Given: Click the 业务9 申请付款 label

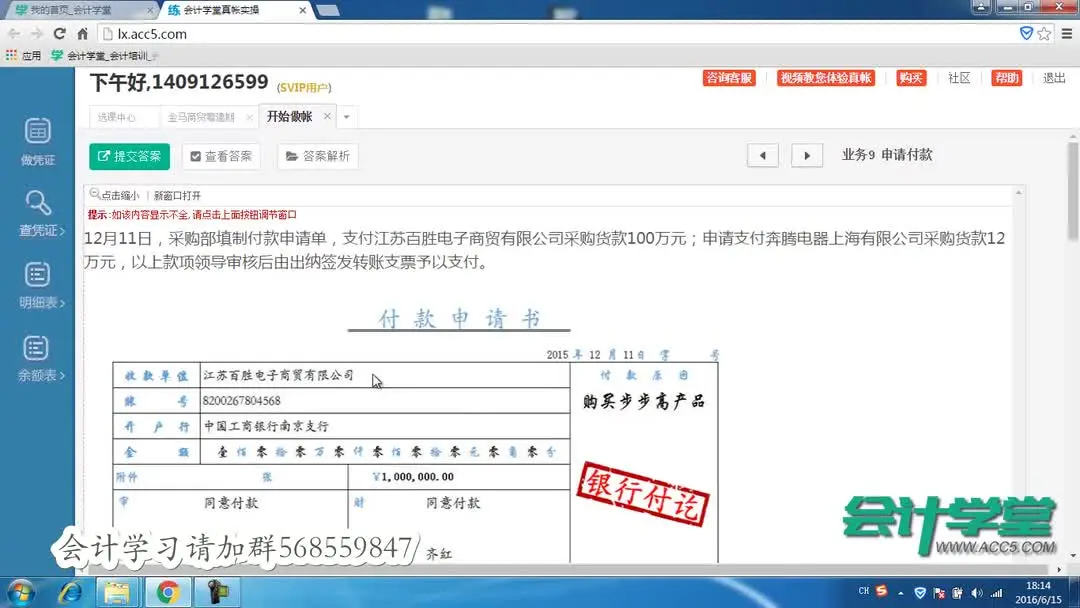Looking at the screenshot, I should click(x=887, y=155).
